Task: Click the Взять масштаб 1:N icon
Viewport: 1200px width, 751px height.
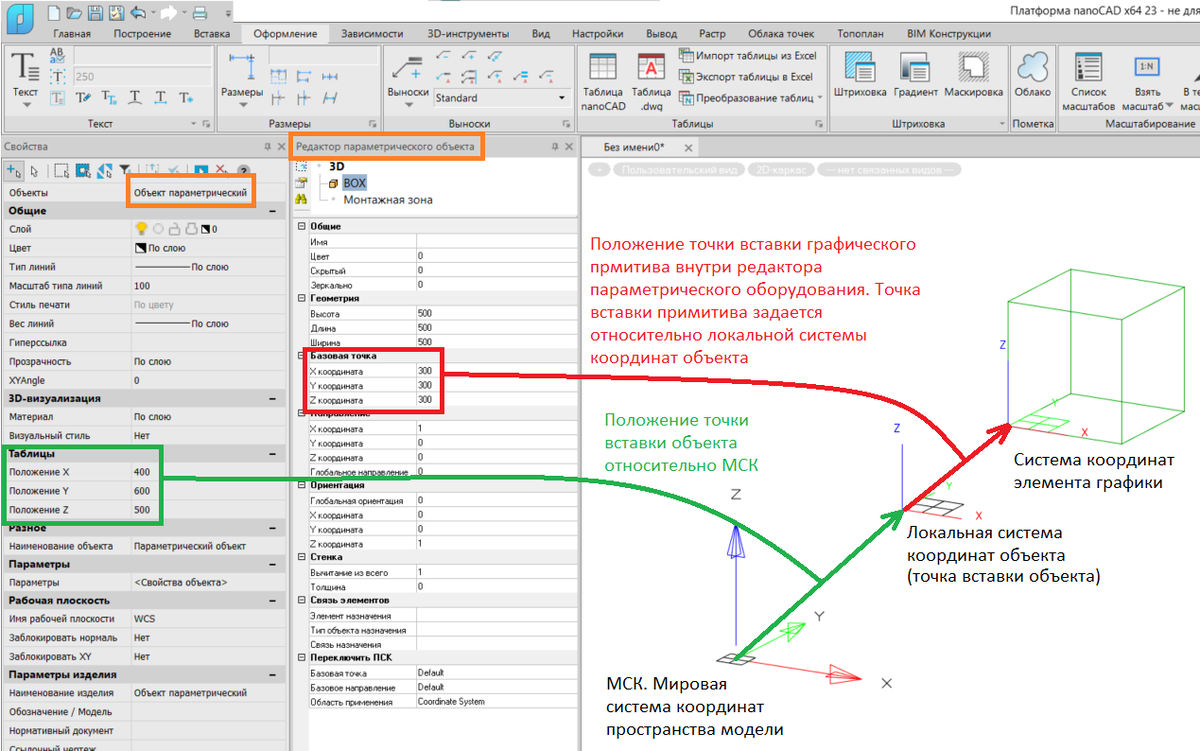Action: click(1147, 67)
